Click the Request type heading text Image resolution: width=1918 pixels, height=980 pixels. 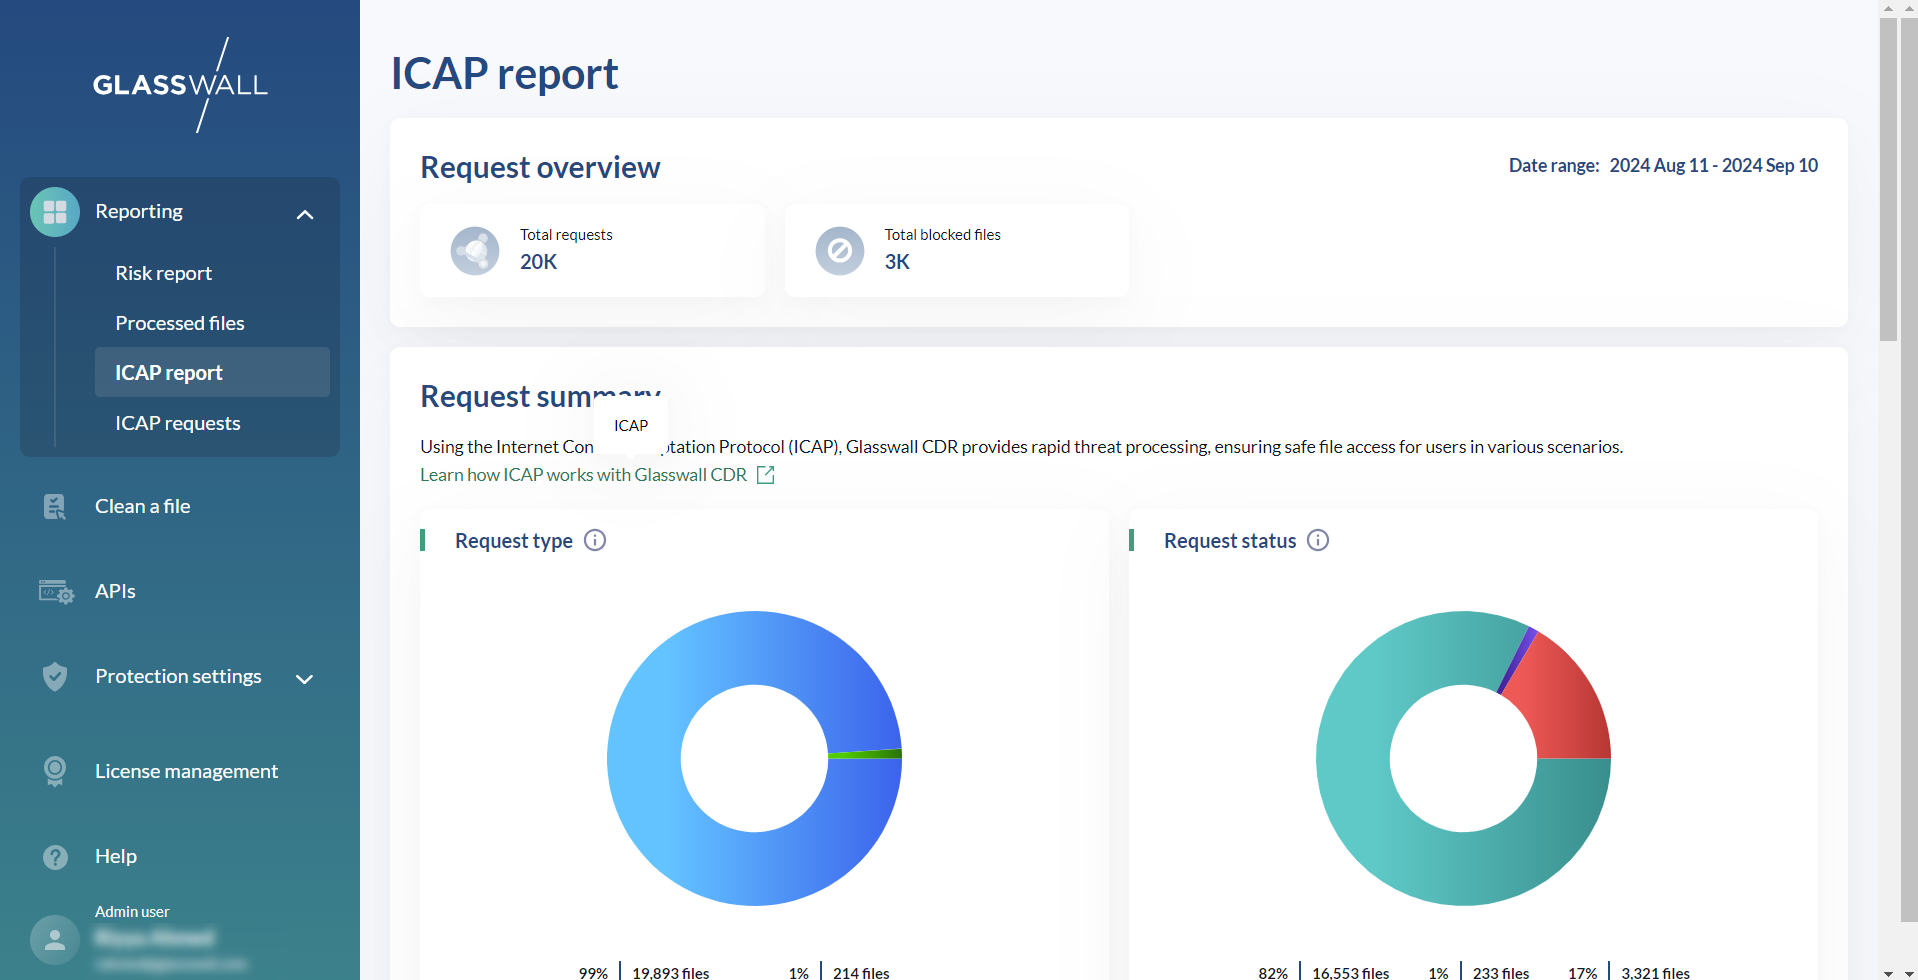tap(514, 541)
